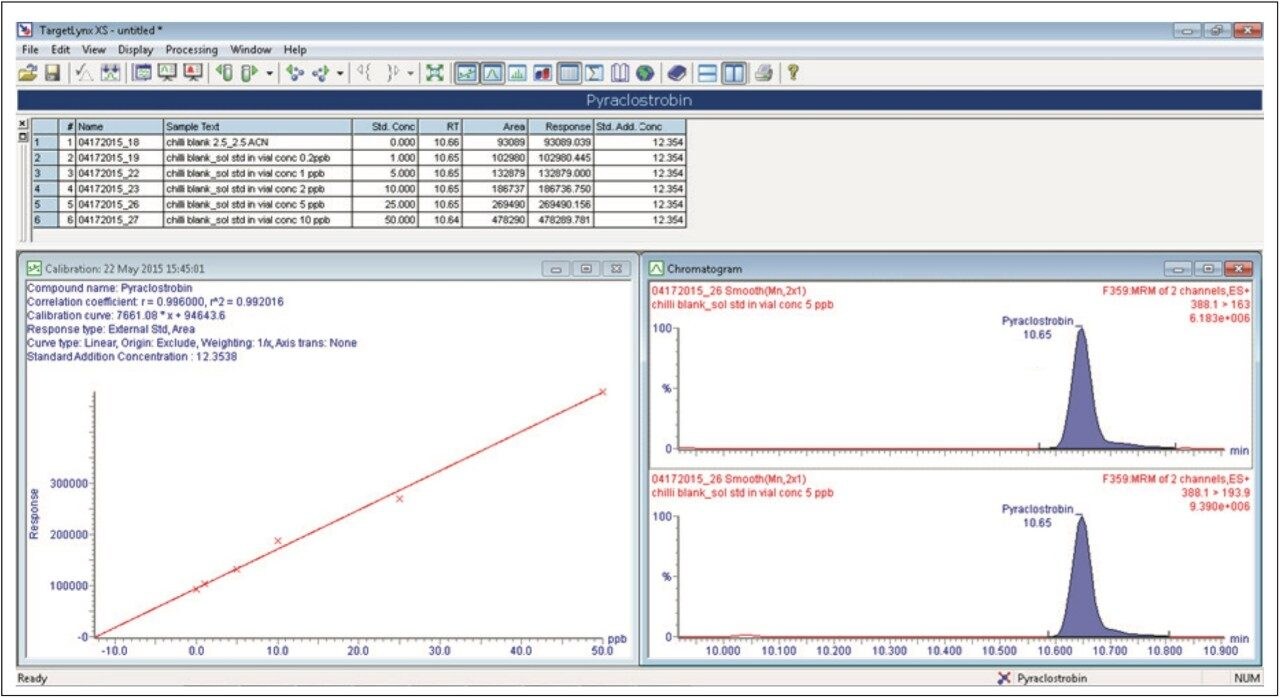1280x698 pixels.
Task: Select the chromatogram peak view icon
Action: 495,70
